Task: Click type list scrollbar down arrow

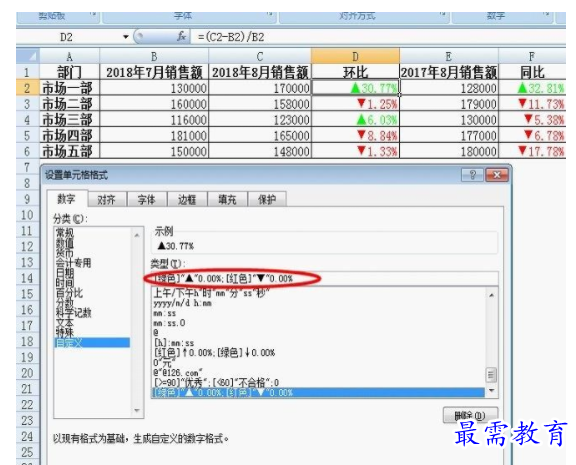Action: click(491, 391)
